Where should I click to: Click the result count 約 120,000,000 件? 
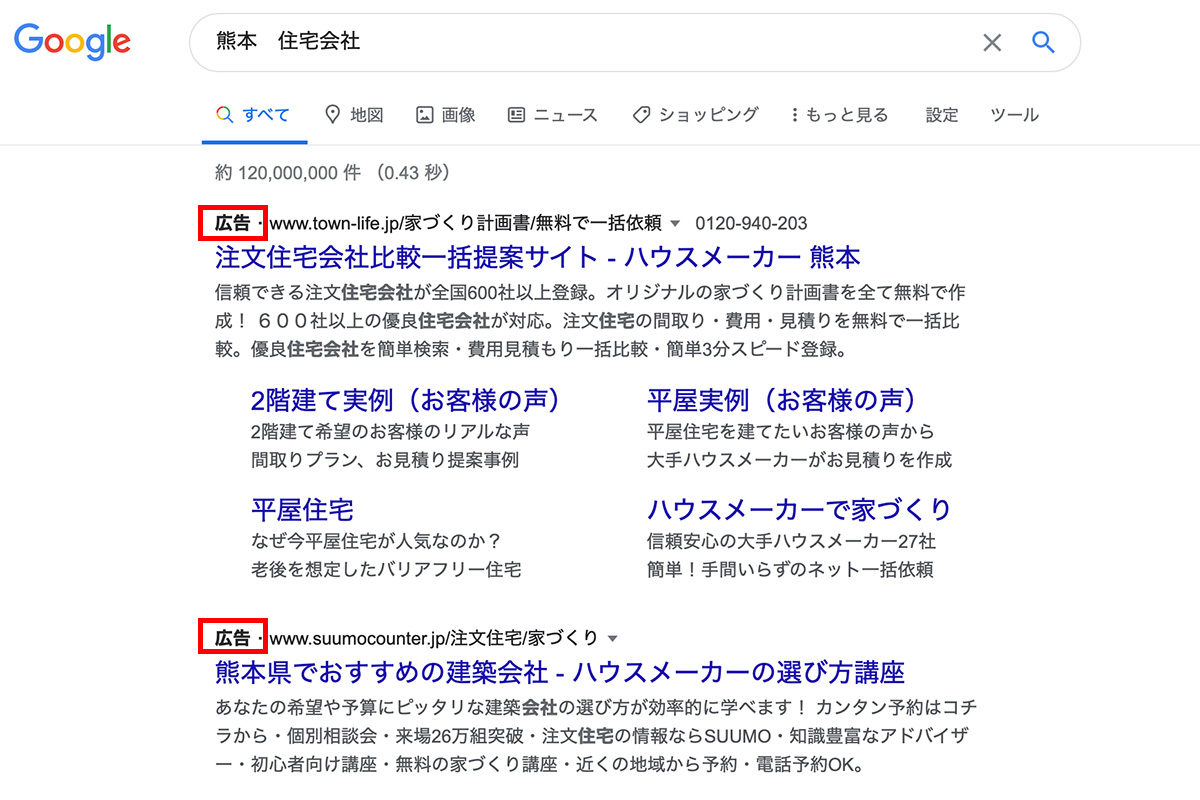coord(288,173)
